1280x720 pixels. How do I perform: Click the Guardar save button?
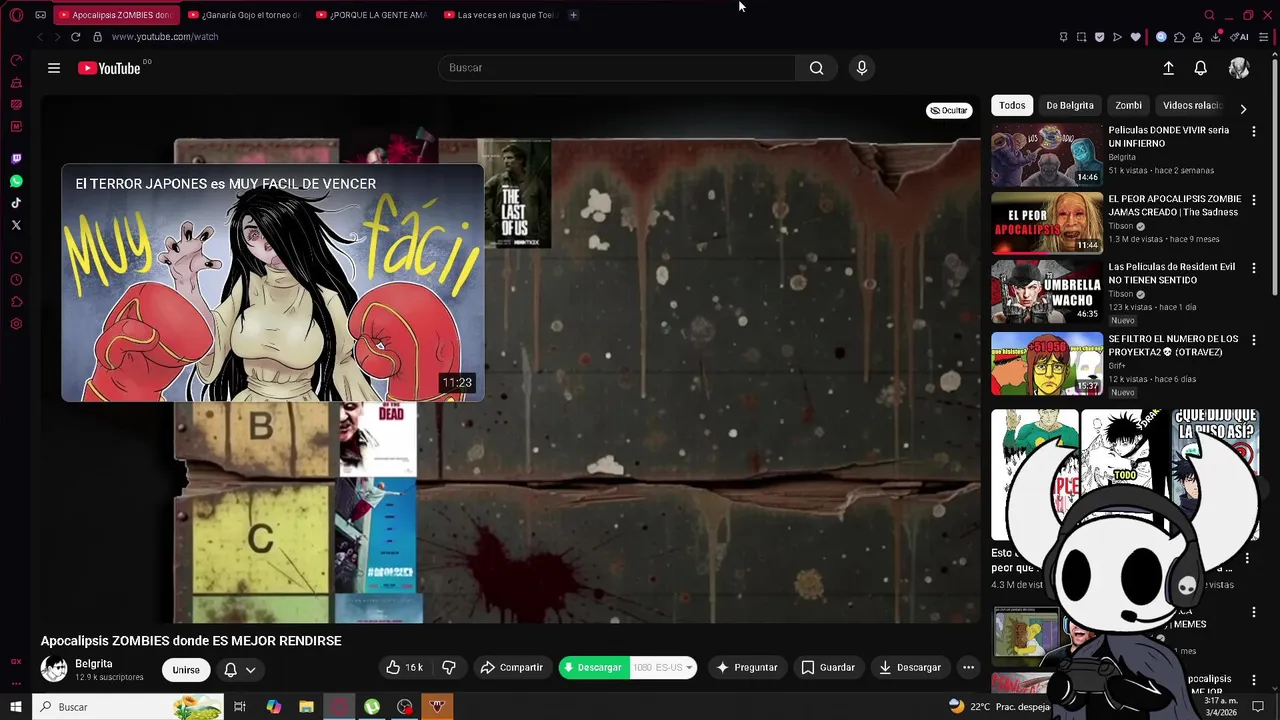(x=828, y=668)
